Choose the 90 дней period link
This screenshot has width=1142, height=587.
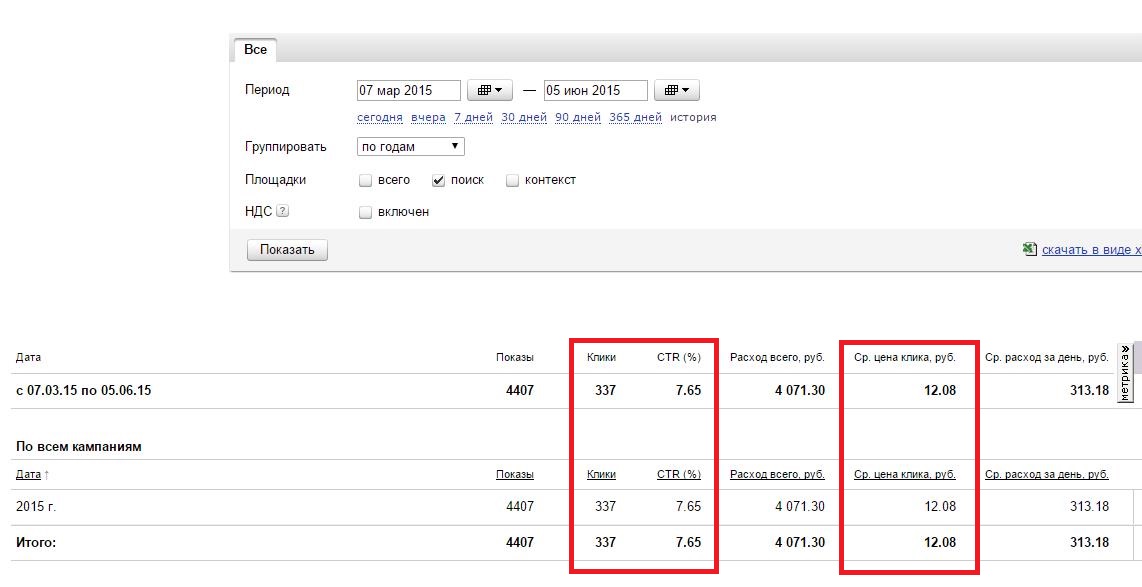(x=578, y=117)
